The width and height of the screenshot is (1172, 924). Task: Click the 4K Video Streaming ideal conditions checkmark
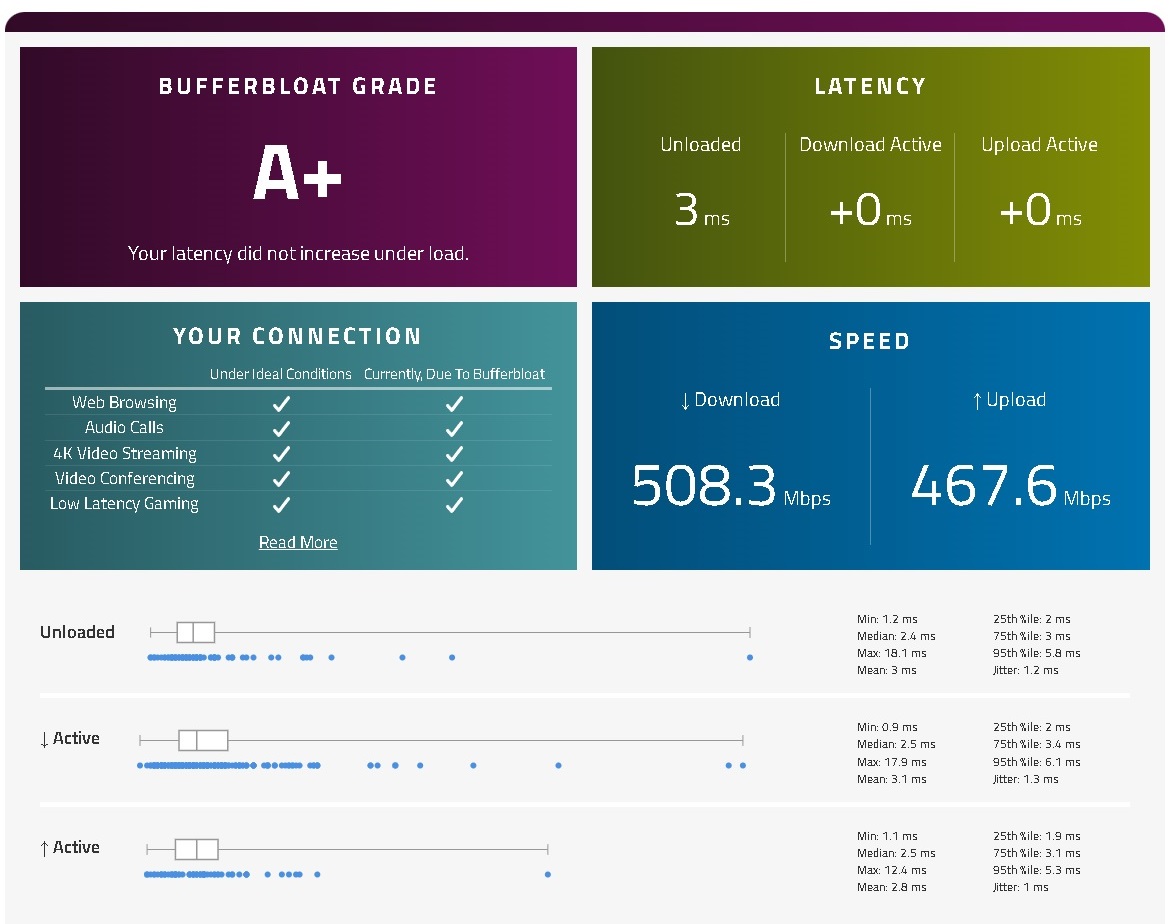click(x=281, y=454)
